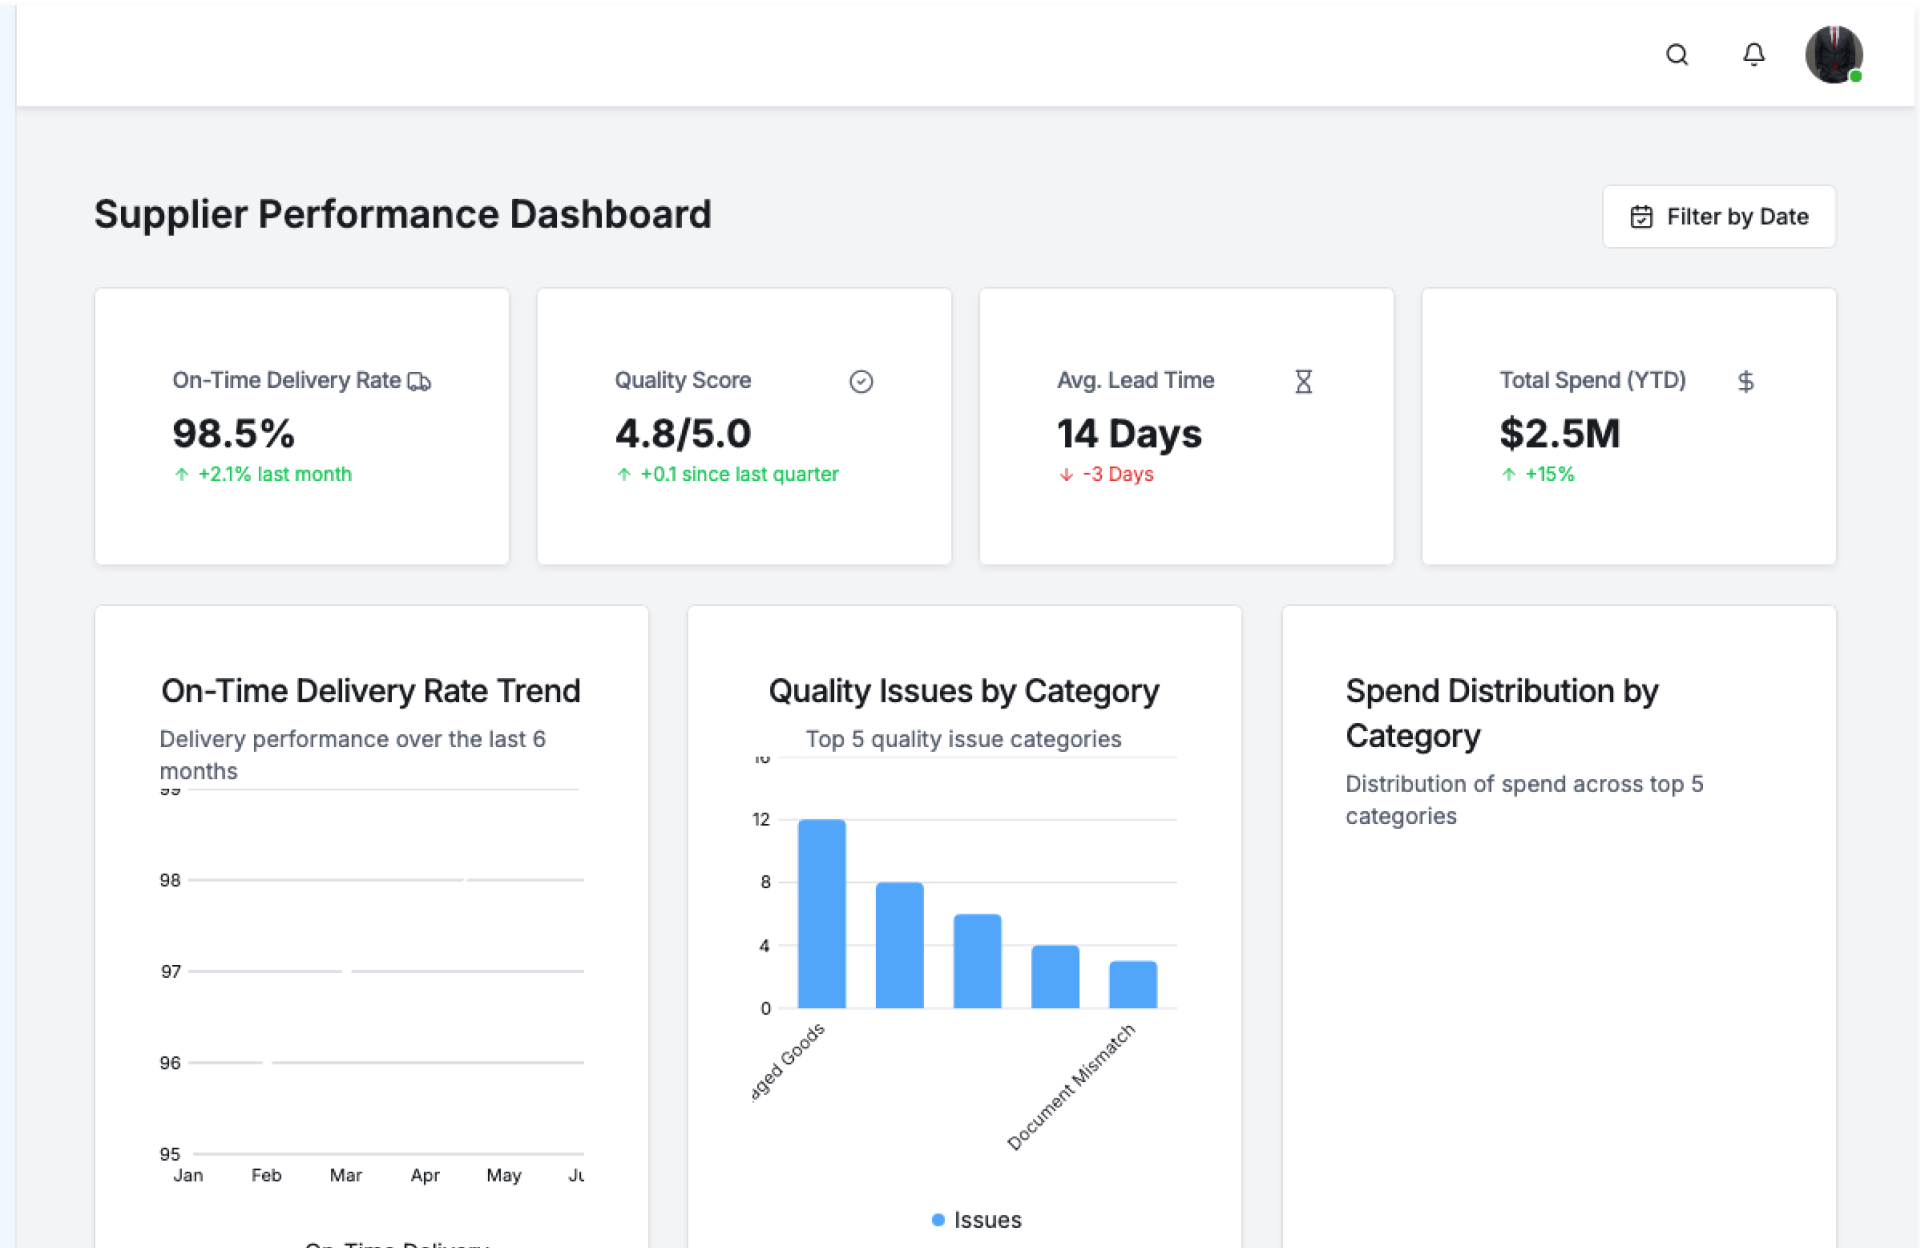
Task: Click the shortest bar above Document Mismatch
Action: pyautogui.click(x=1133, y=984)
